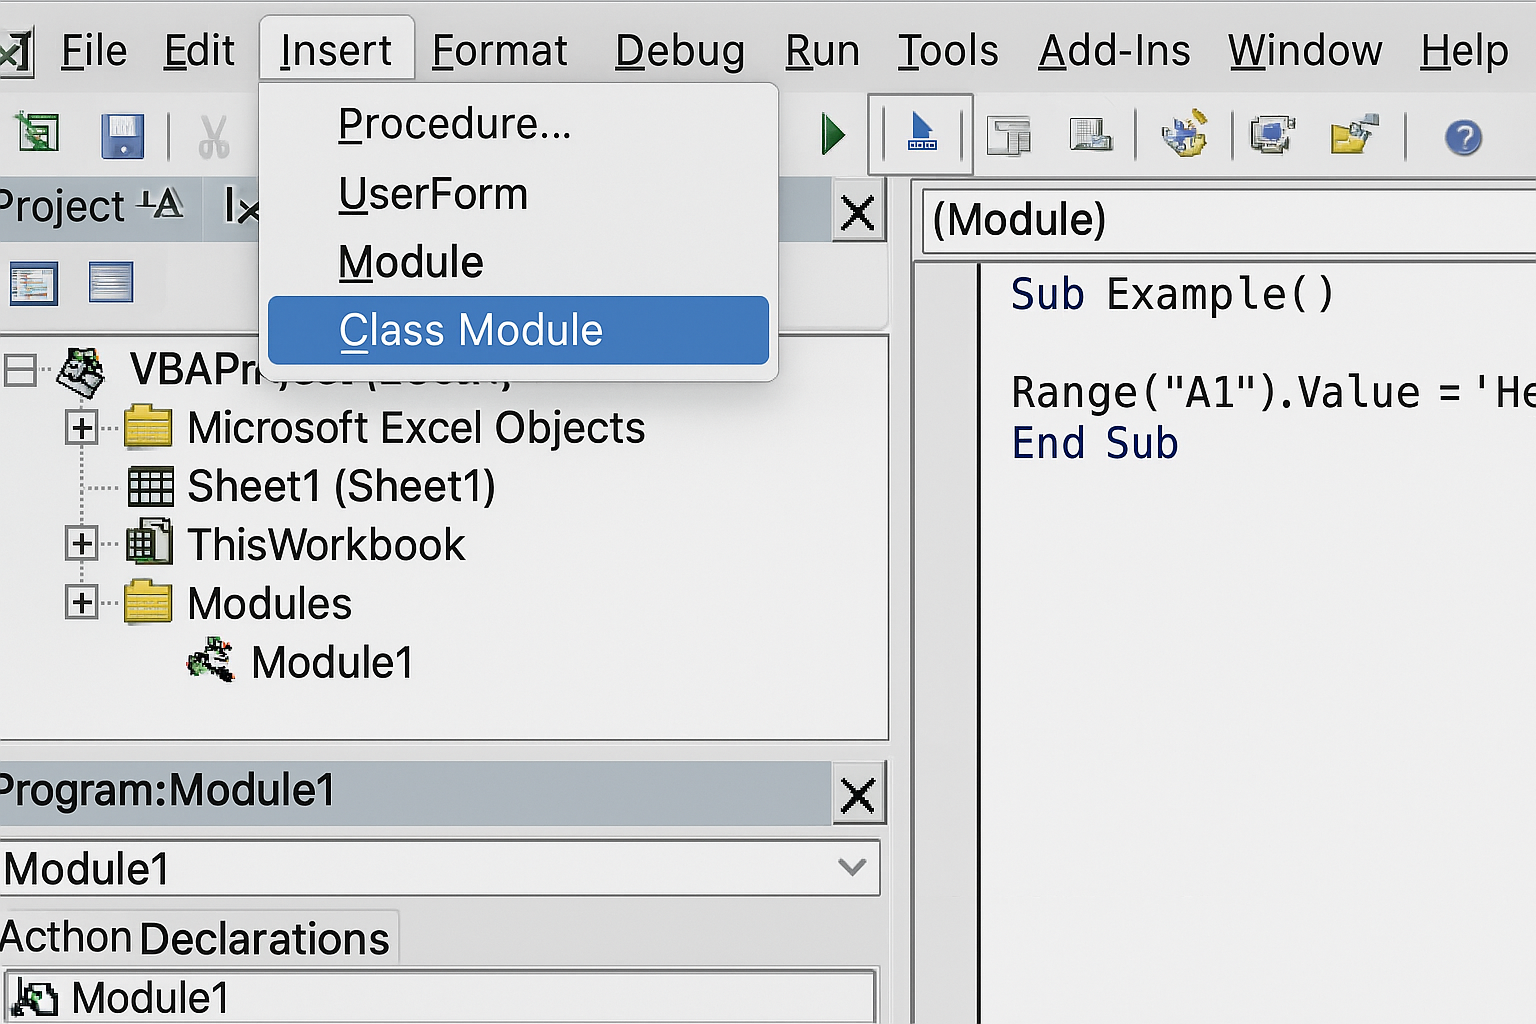Image resolution: width=1536 pixels, height=1024 pixels.
Task: Open the Debug menu
Action: [680, 50]
